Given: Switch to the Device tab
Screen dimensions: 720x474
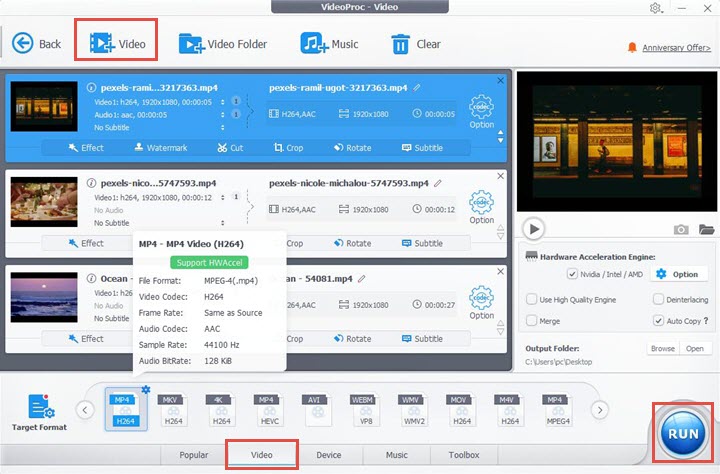Looking at the screenshot, I should click(329, 455).
